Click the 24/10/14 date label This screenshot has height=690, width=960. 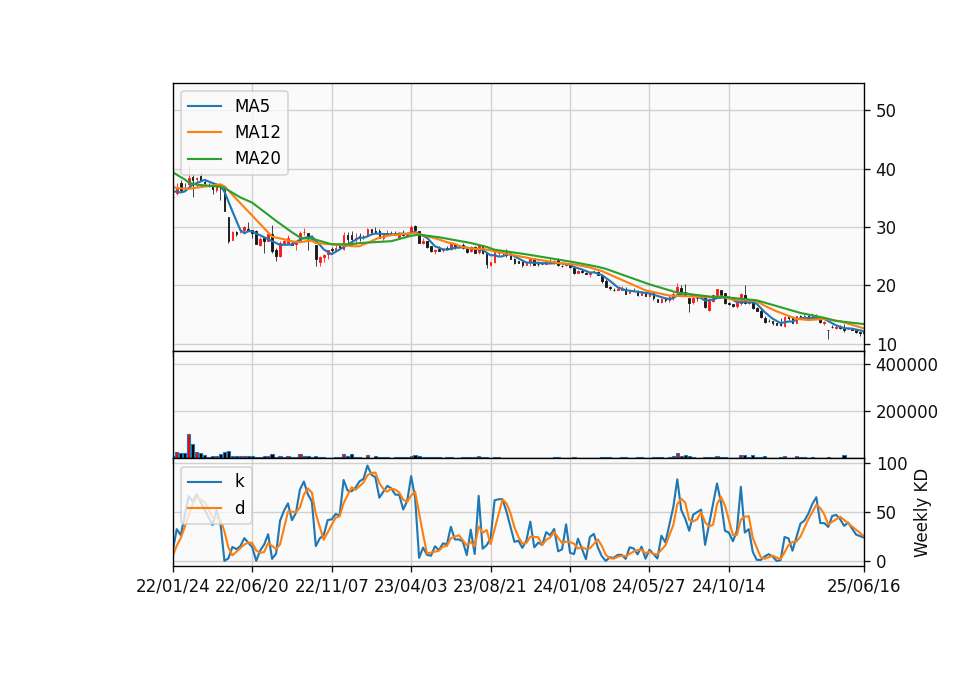click(x=729, y=586)
